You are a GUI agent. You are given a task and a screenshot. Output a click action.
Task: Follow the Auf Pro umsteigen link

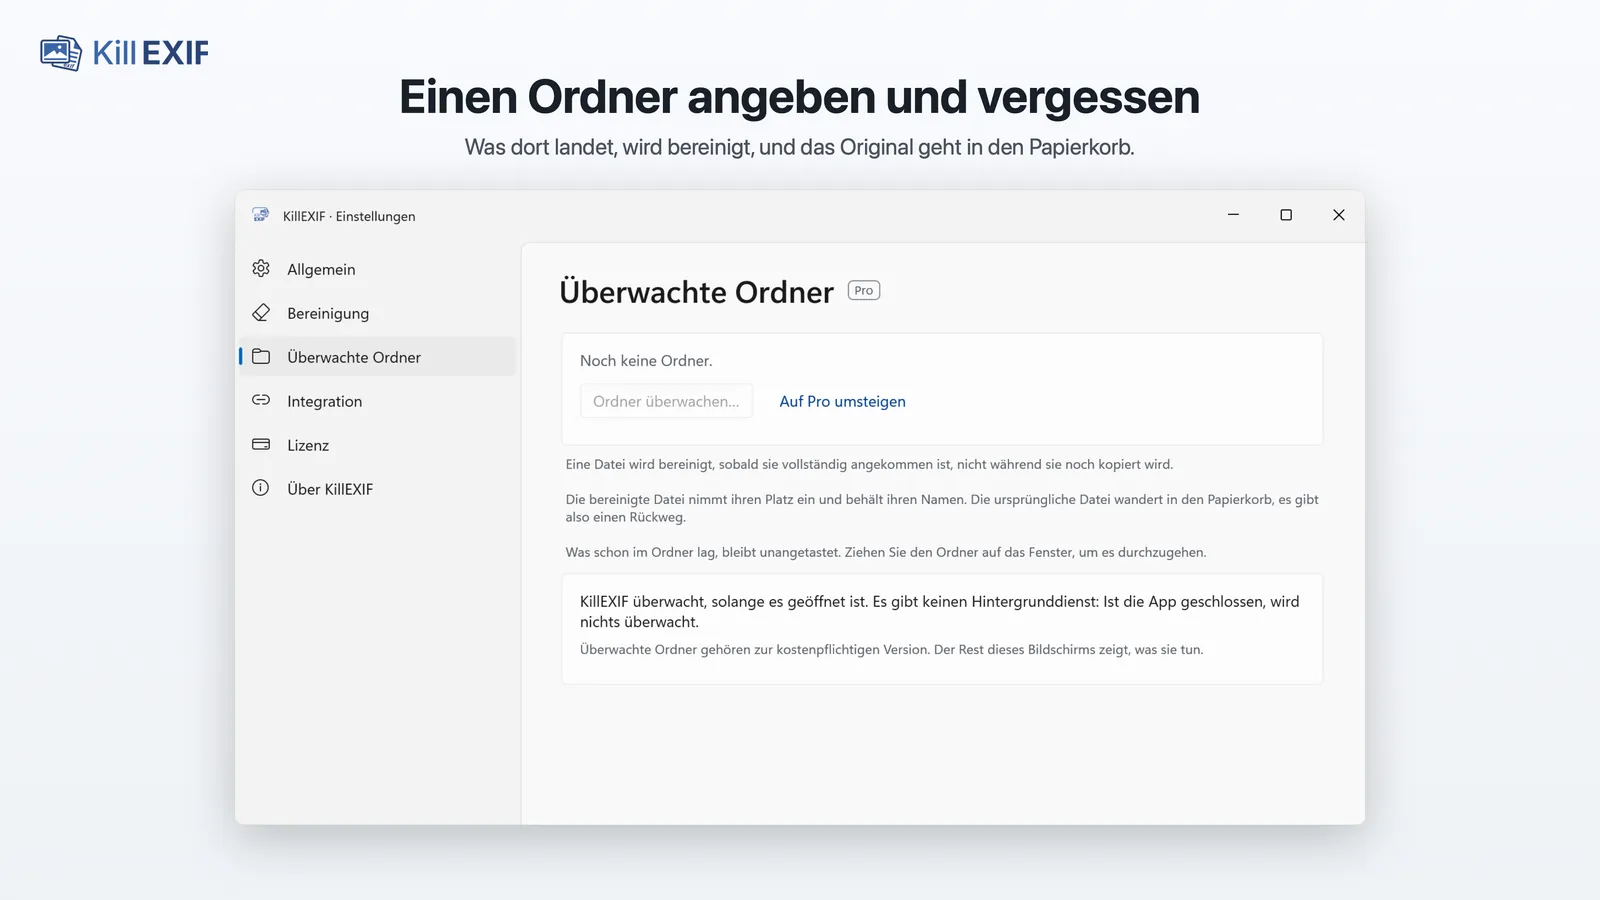click(842, 401)
